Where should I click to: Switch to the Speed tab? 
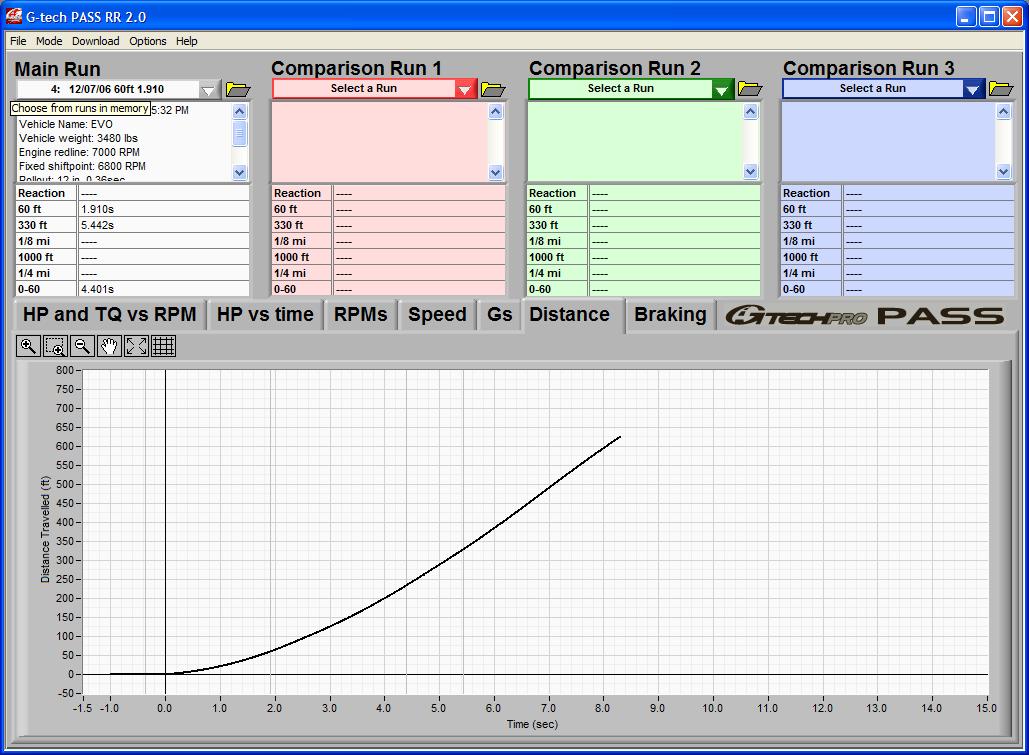(437, 314)
